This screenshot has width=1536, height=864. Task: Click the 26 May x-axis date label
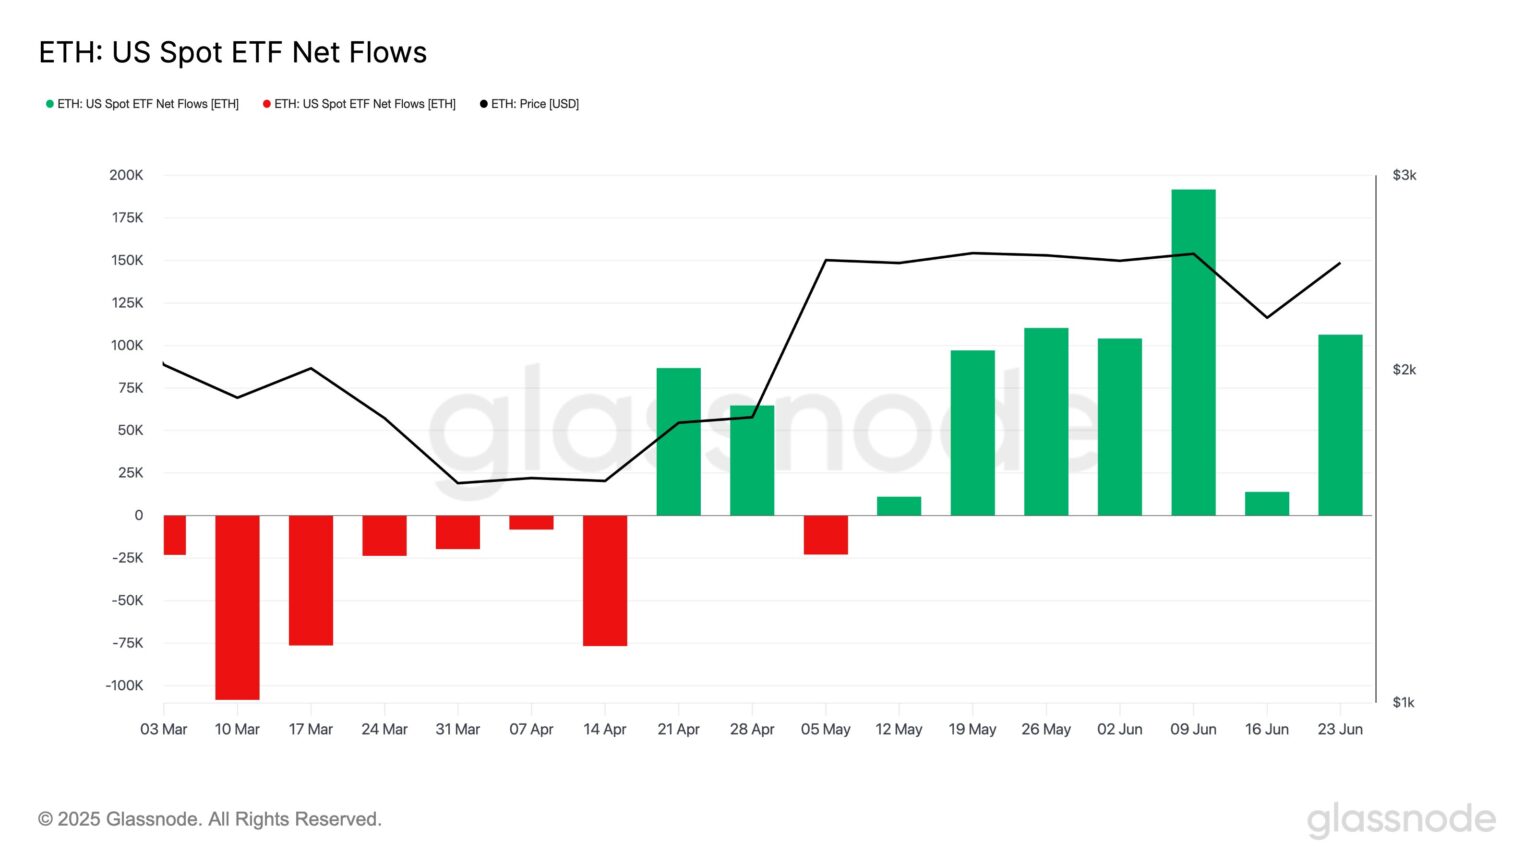click(1046, 730)
